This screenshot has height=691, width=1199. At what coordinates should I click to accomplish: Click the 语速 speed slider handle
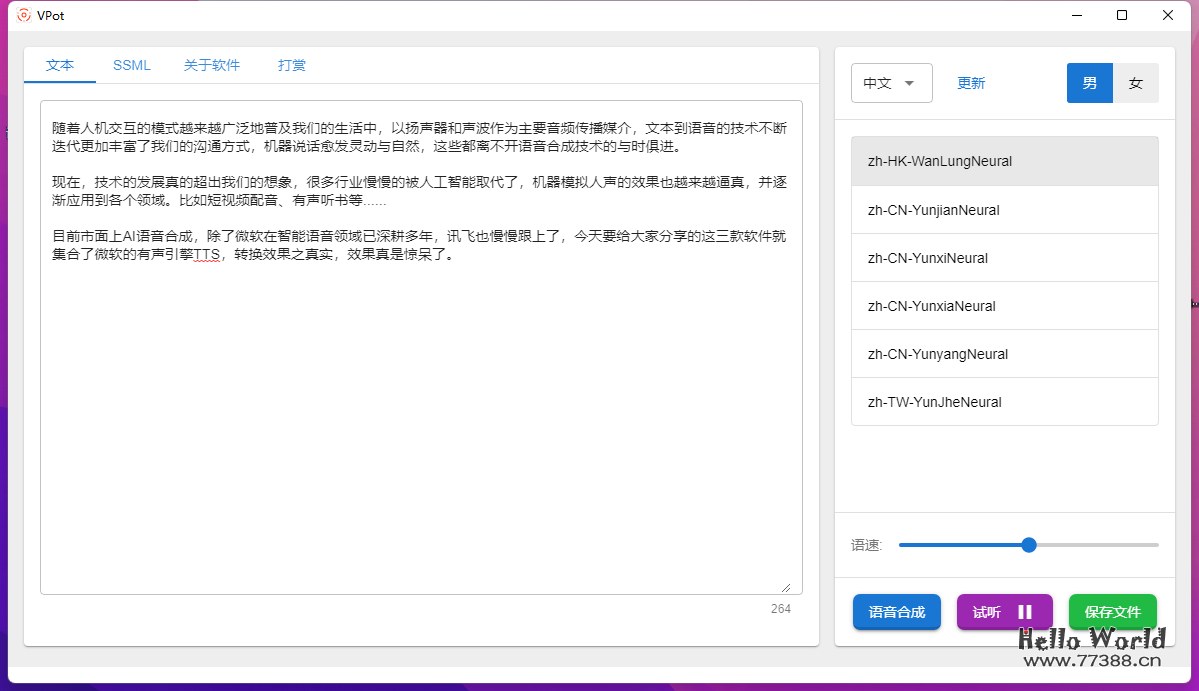[x=1028, y=545]
